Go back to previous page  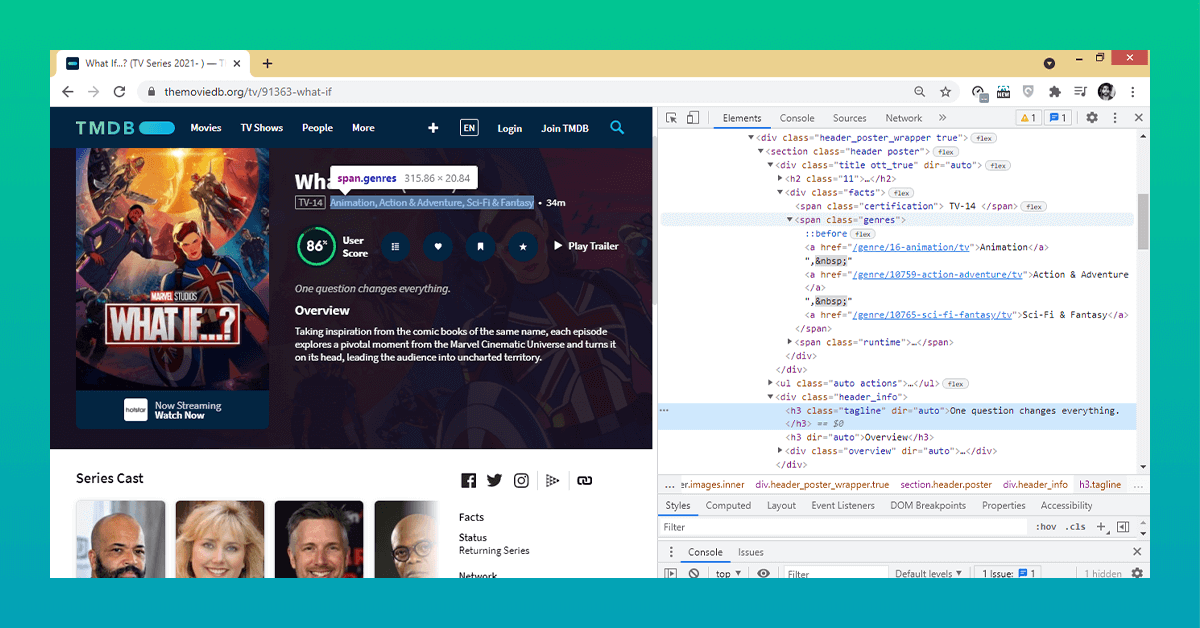pyautogui.click(x=68, y=91)
